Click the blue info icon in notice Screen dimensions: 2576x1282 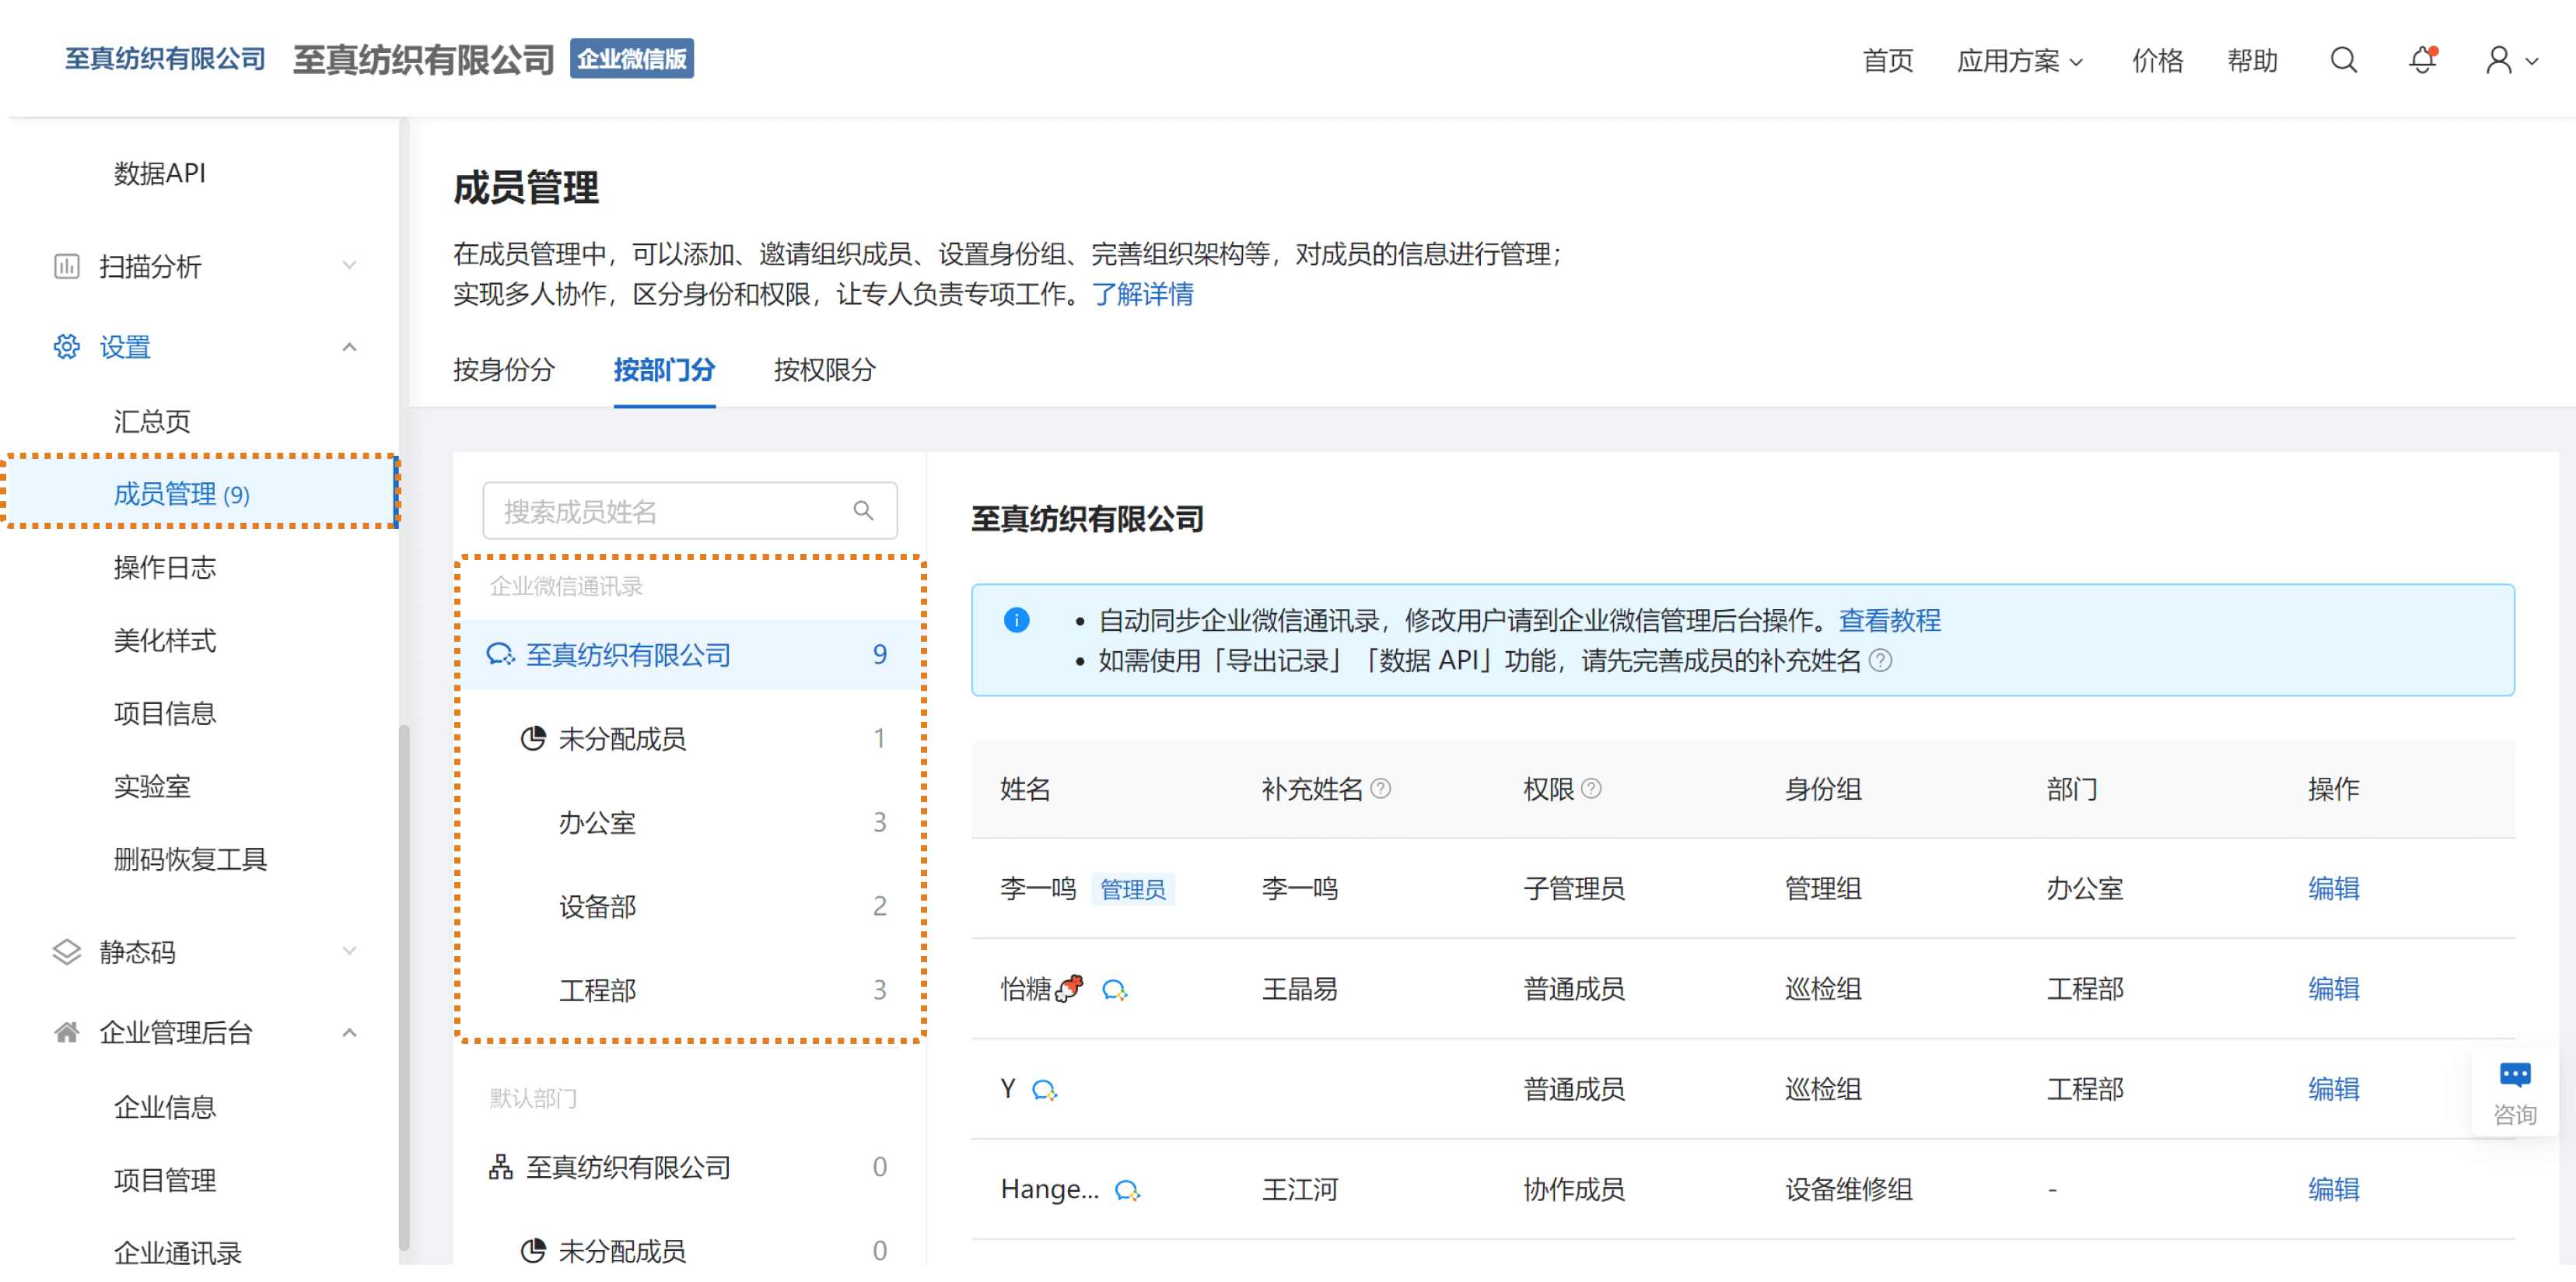[x=1016, y=620]
